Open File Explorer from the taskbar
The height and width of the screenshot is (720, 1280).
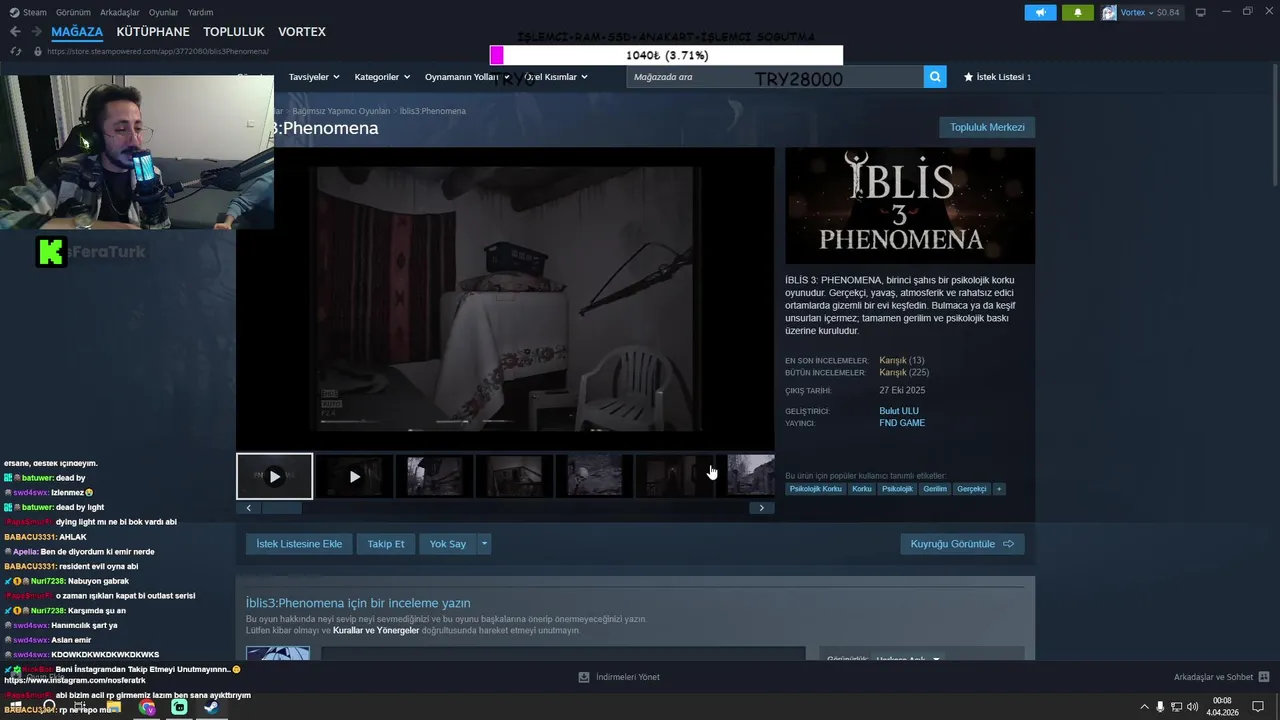(x=114, y=707)
